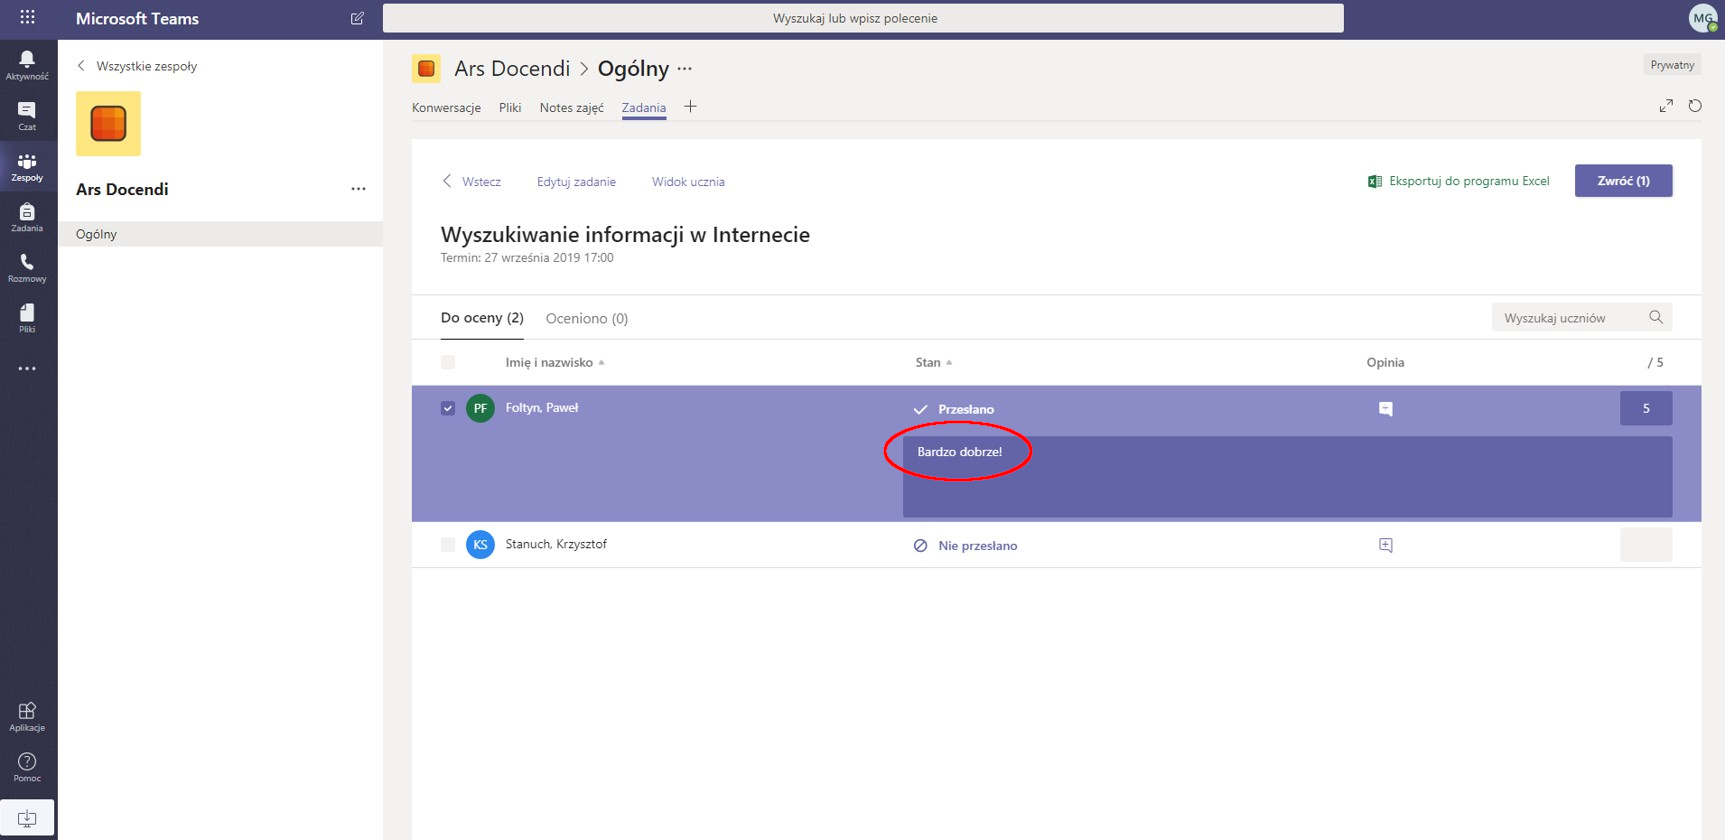
Task: Open Nie przesłano status for Stanuch
Action: pos(965,545)
